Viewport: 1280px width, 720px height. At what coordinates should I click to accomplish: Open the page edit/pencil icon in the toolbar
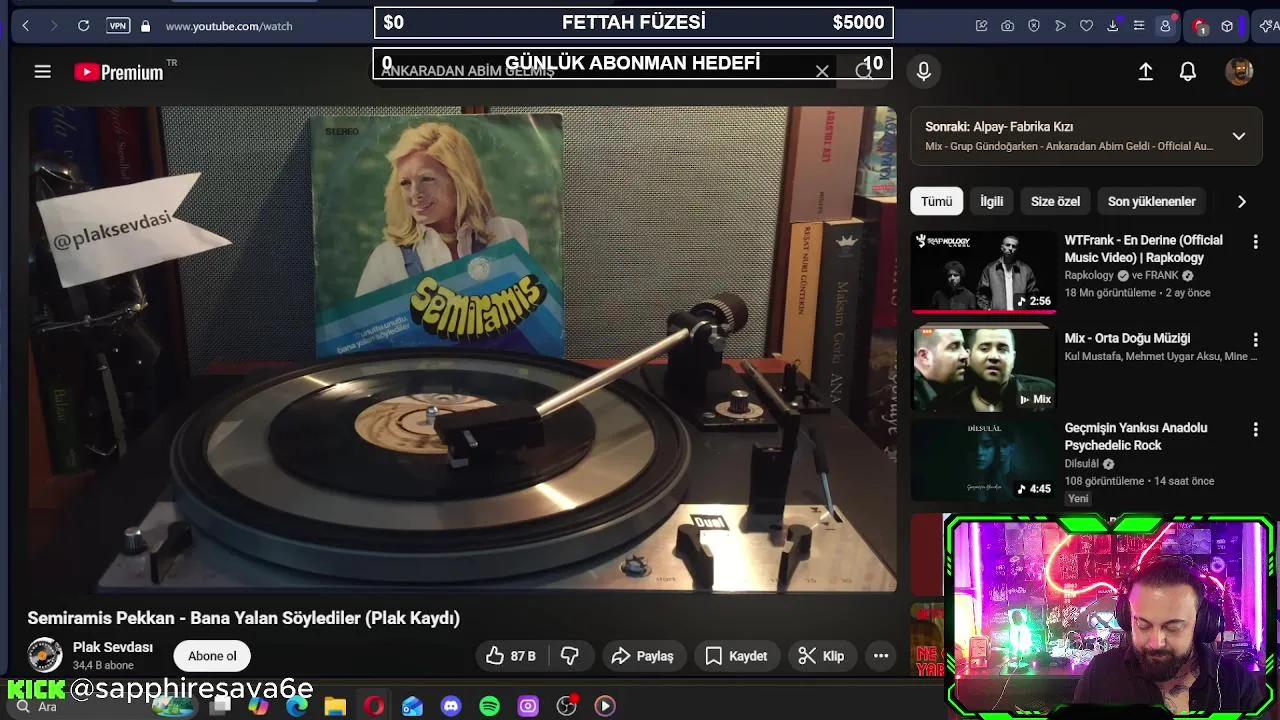tap(982, 26)
